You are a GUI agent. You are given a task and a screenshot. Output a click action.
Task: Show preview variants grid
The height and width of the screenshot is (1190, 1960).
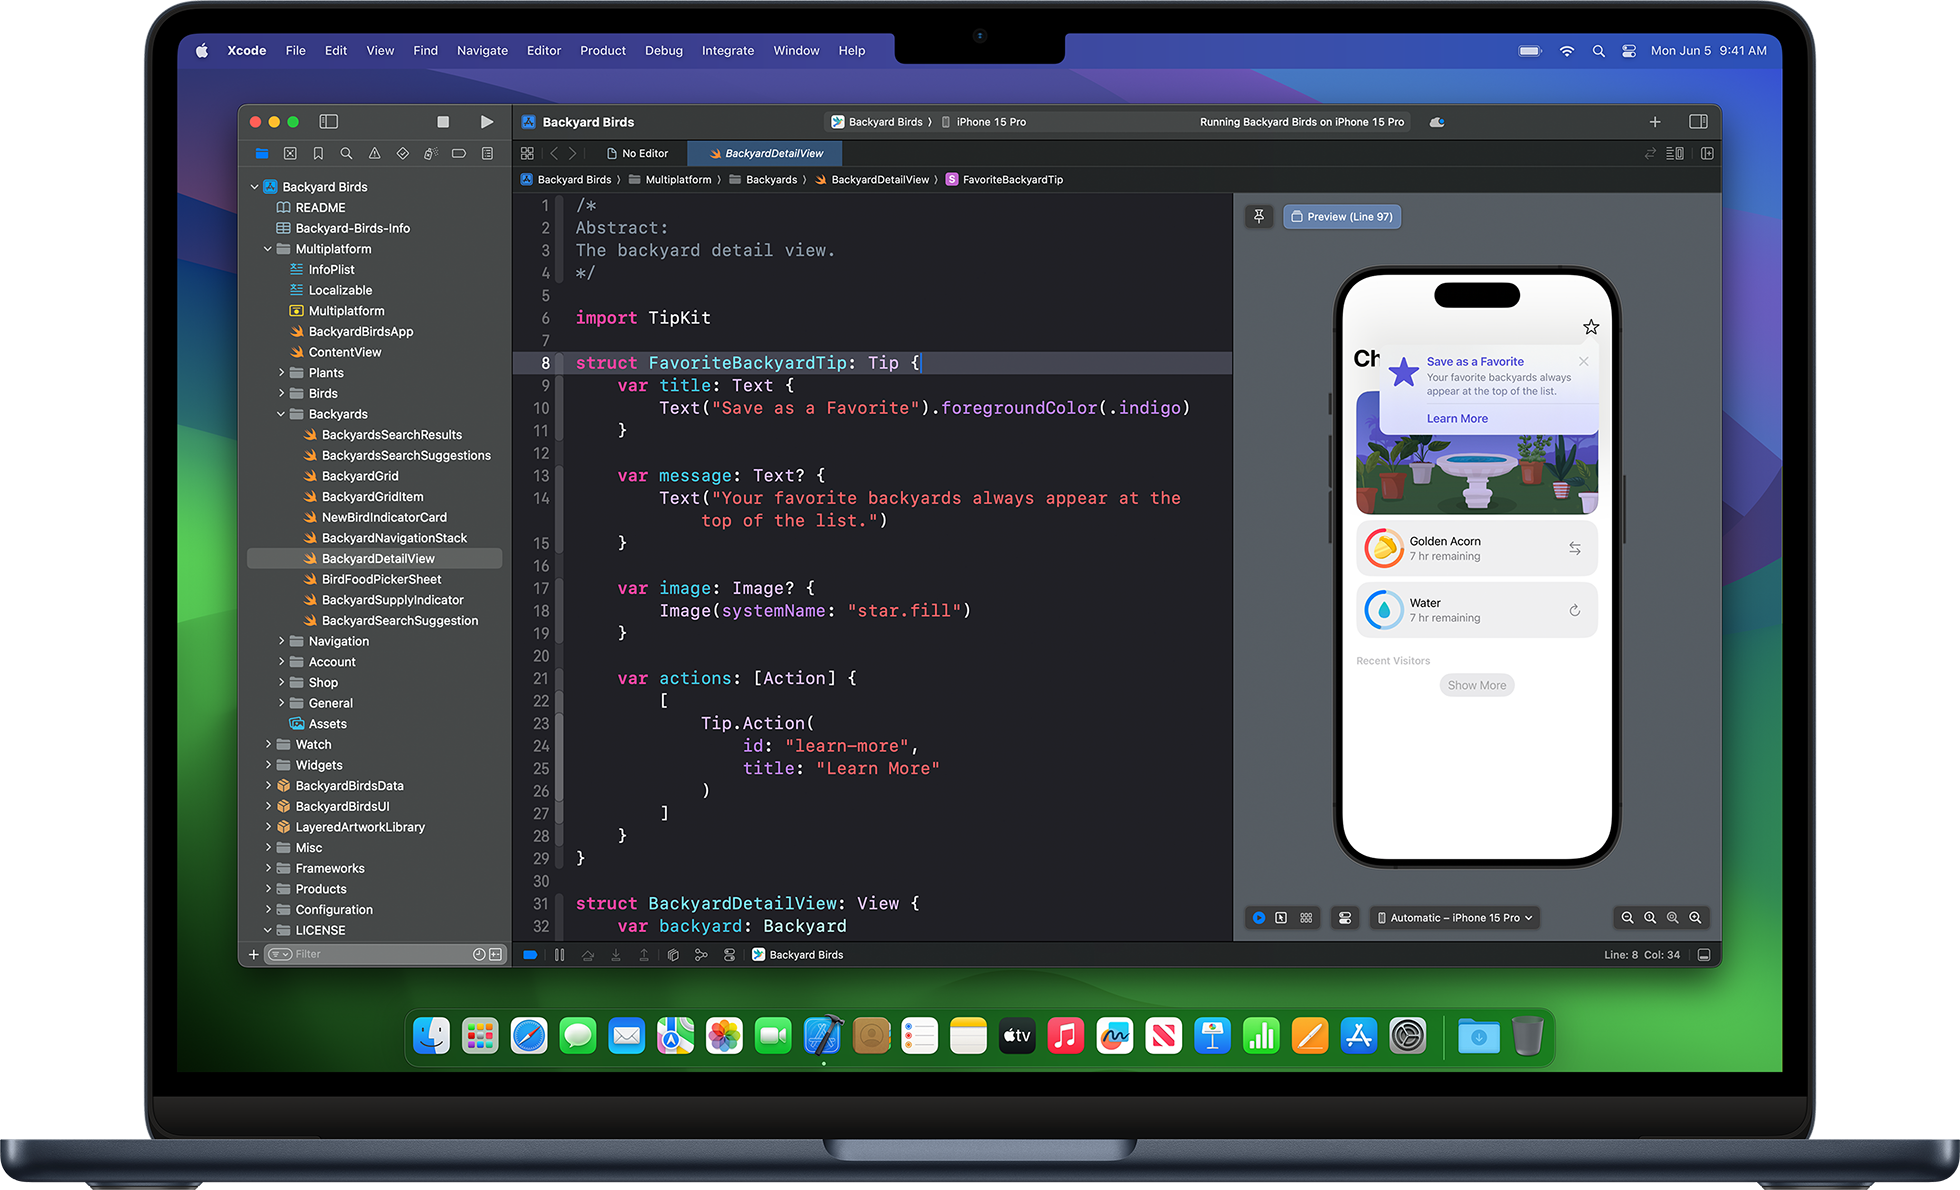click(1306, 918)
